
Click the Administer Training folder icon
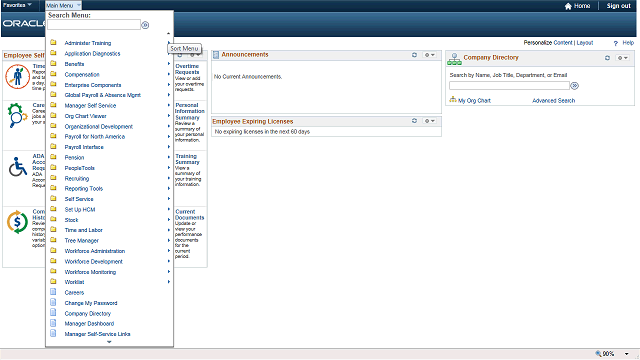tap(53, 42)
